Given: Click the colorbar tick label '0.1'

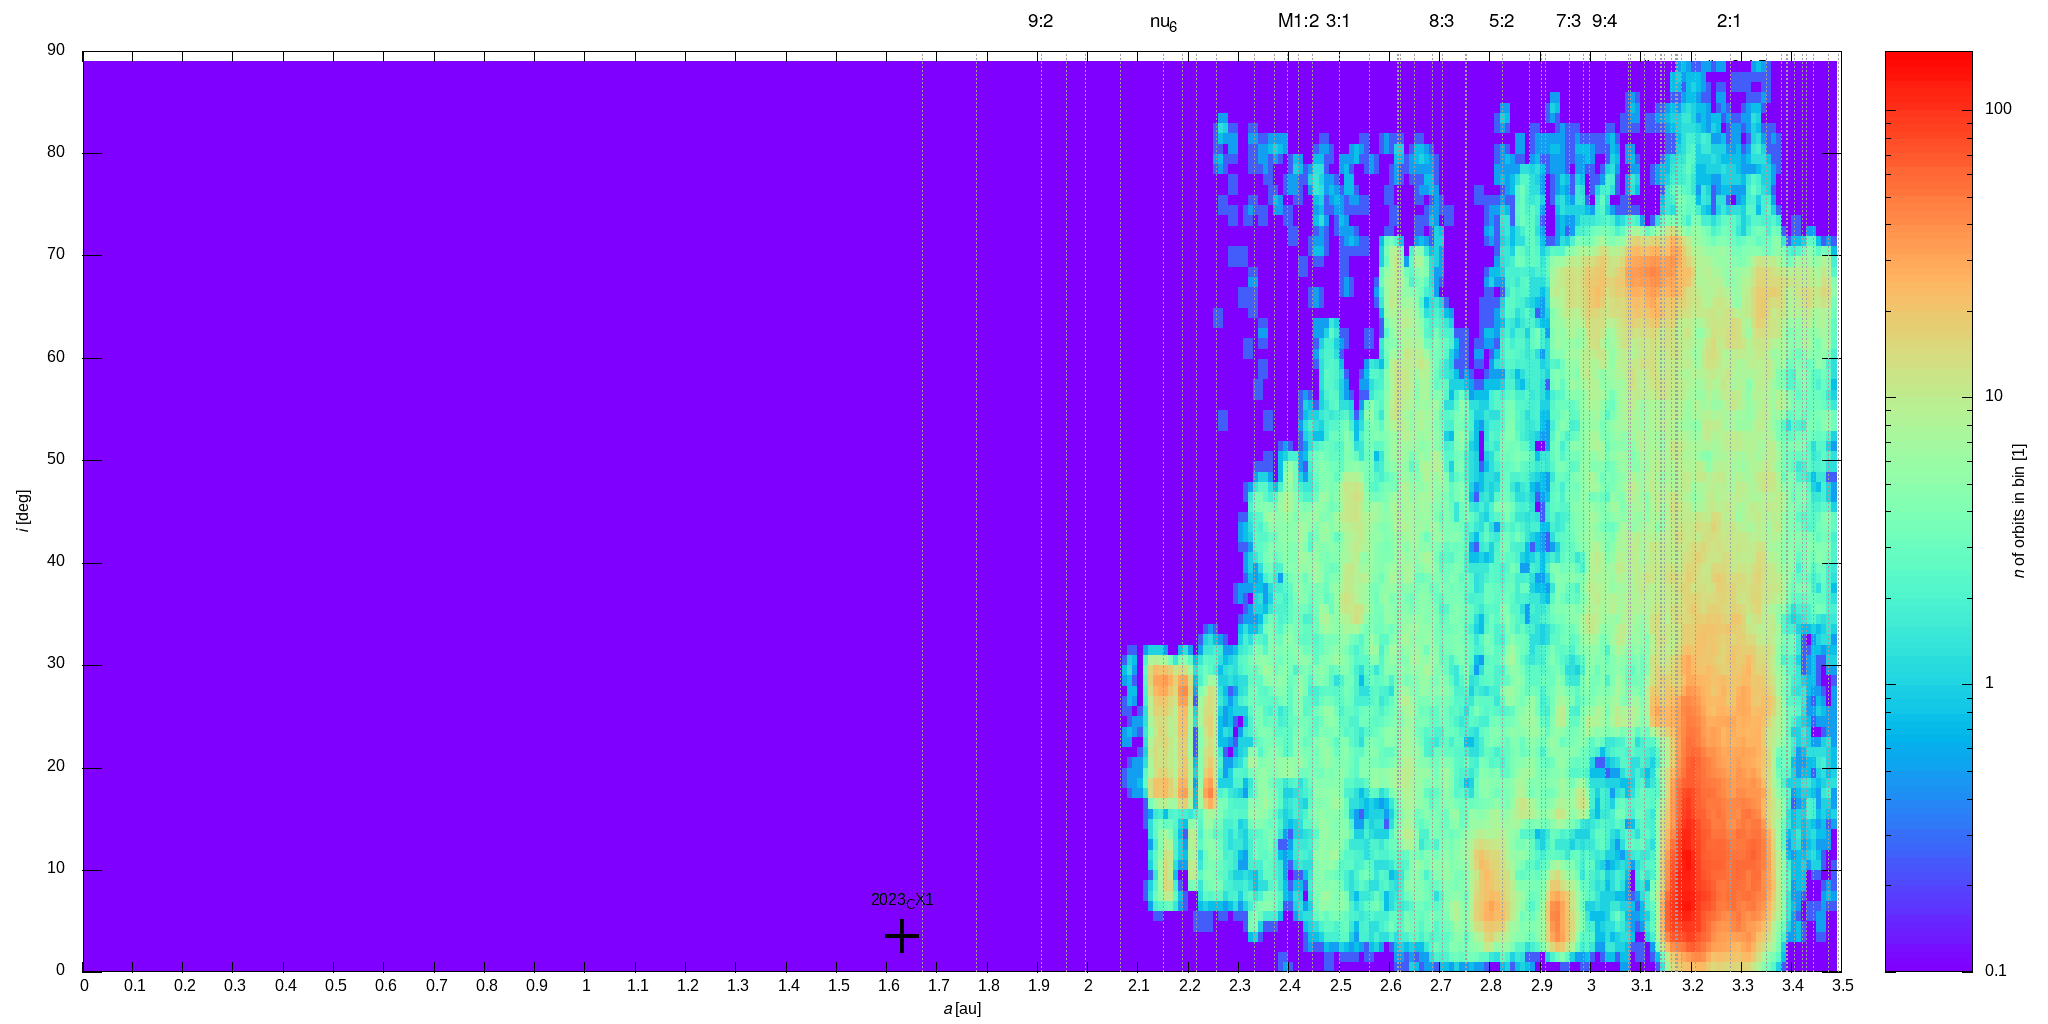Looking at the screenshot, I should pyautogui.click(x=1995, y=970).
